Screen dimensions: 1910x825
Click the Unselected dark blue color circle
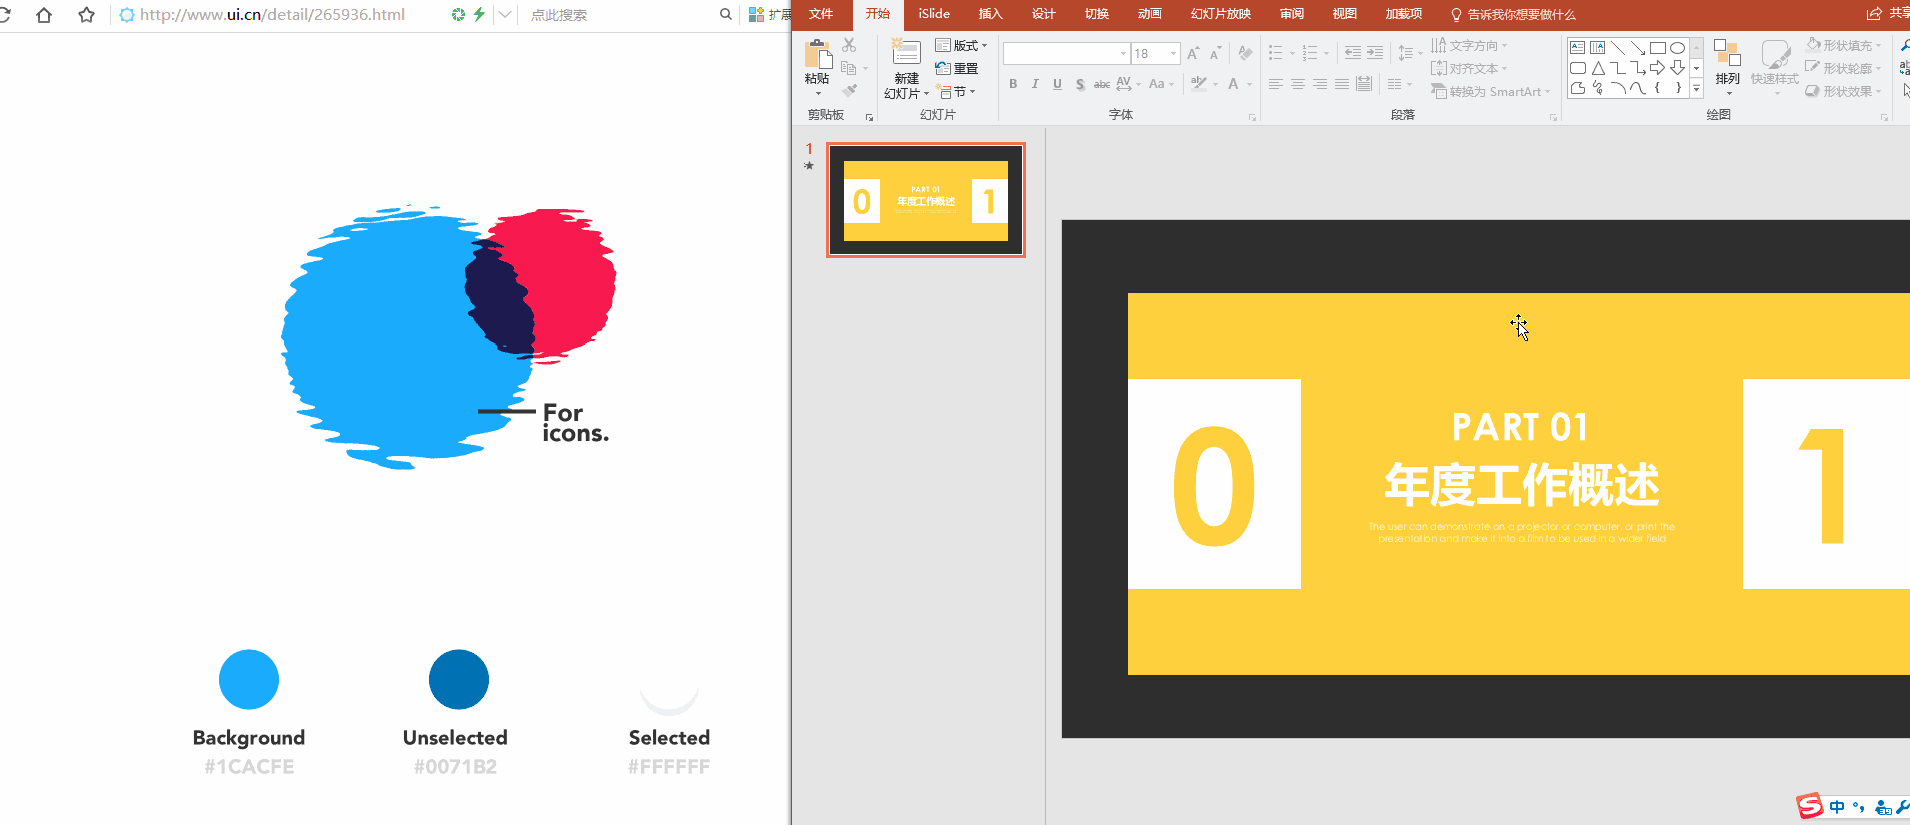tap(458, 680)
